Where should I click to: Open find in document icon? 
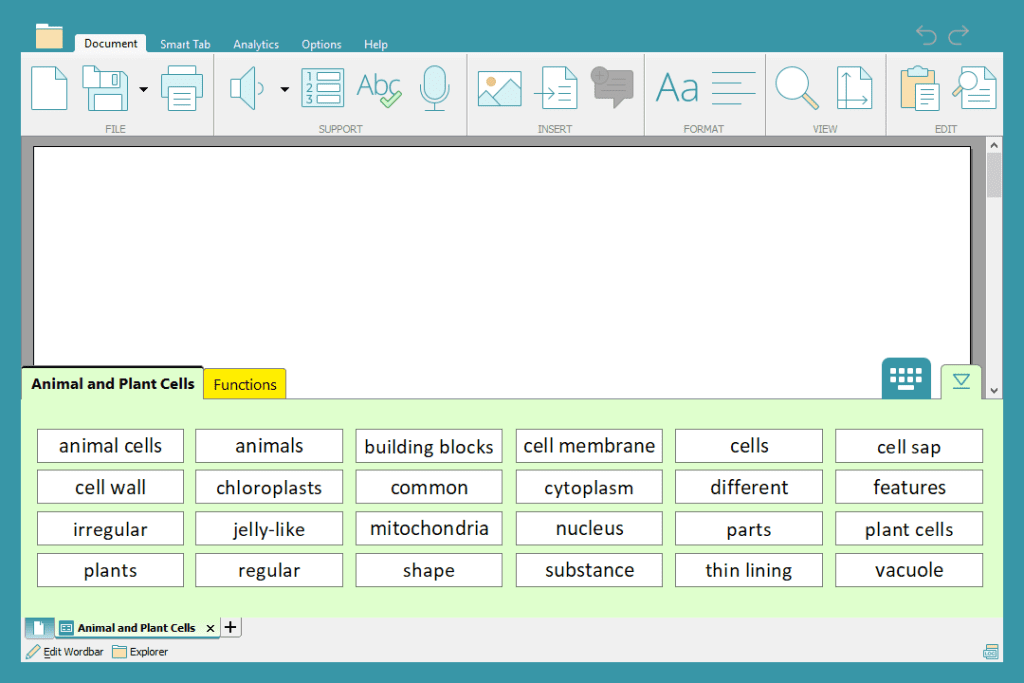pos(974,88)
